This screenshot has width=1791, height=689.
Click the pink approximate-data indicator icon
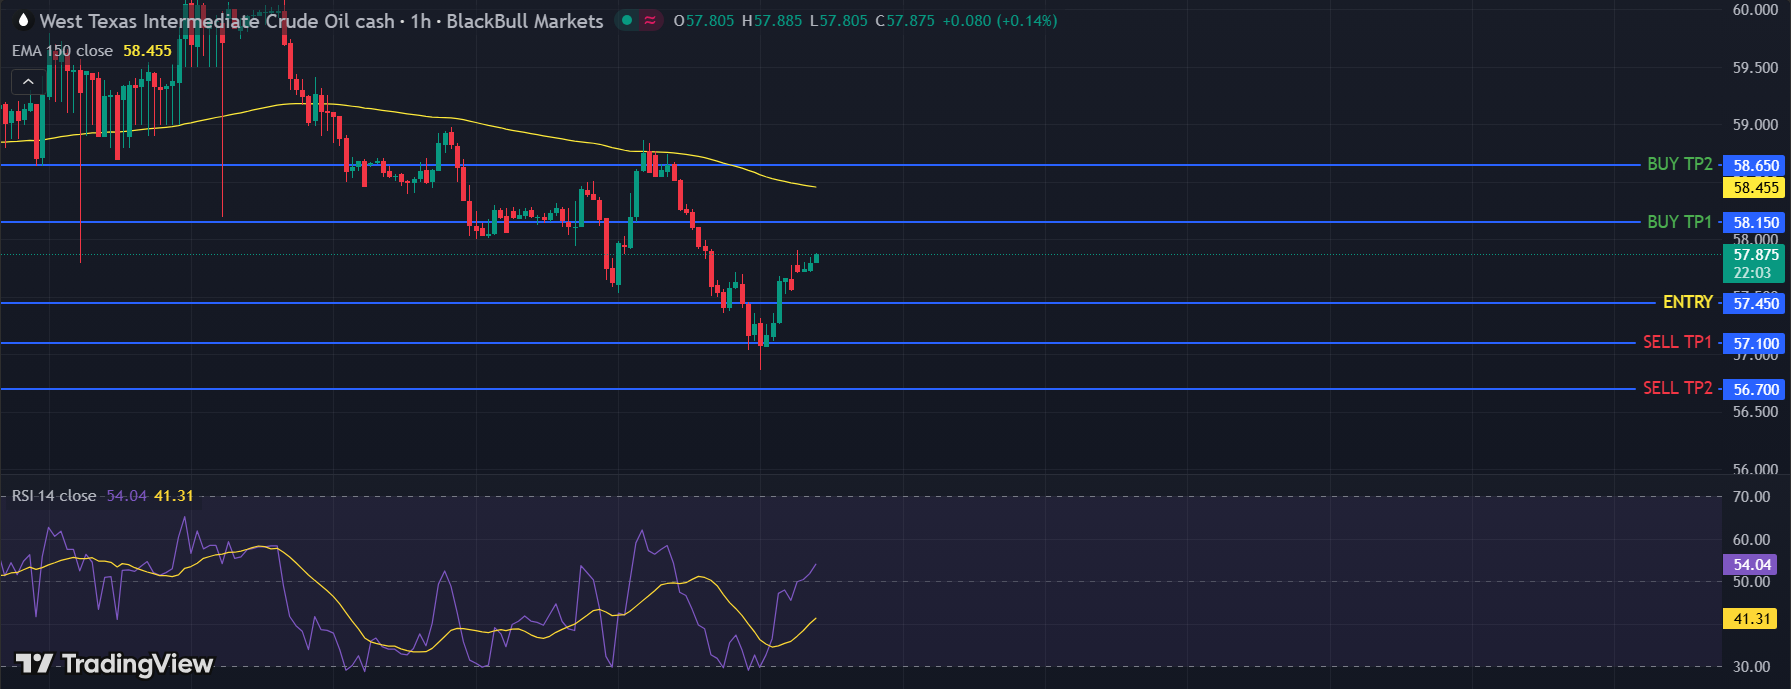[650, 20]
